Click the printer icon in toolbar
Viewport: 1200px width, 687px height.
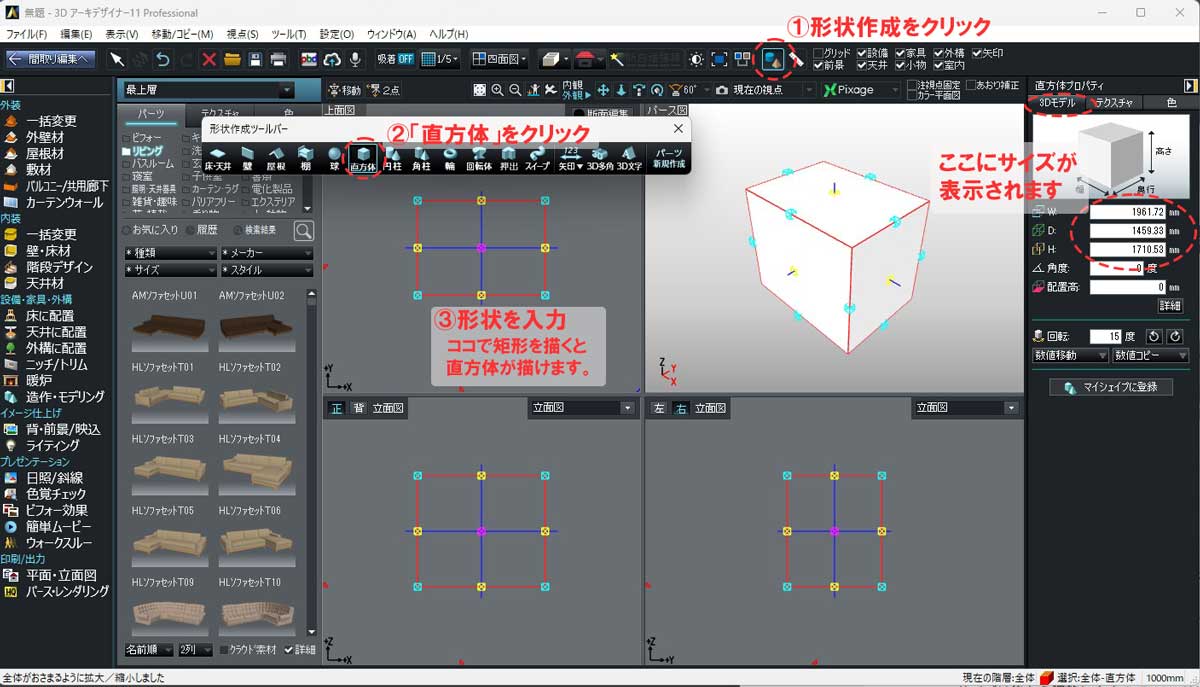click(x=279, y=59)
